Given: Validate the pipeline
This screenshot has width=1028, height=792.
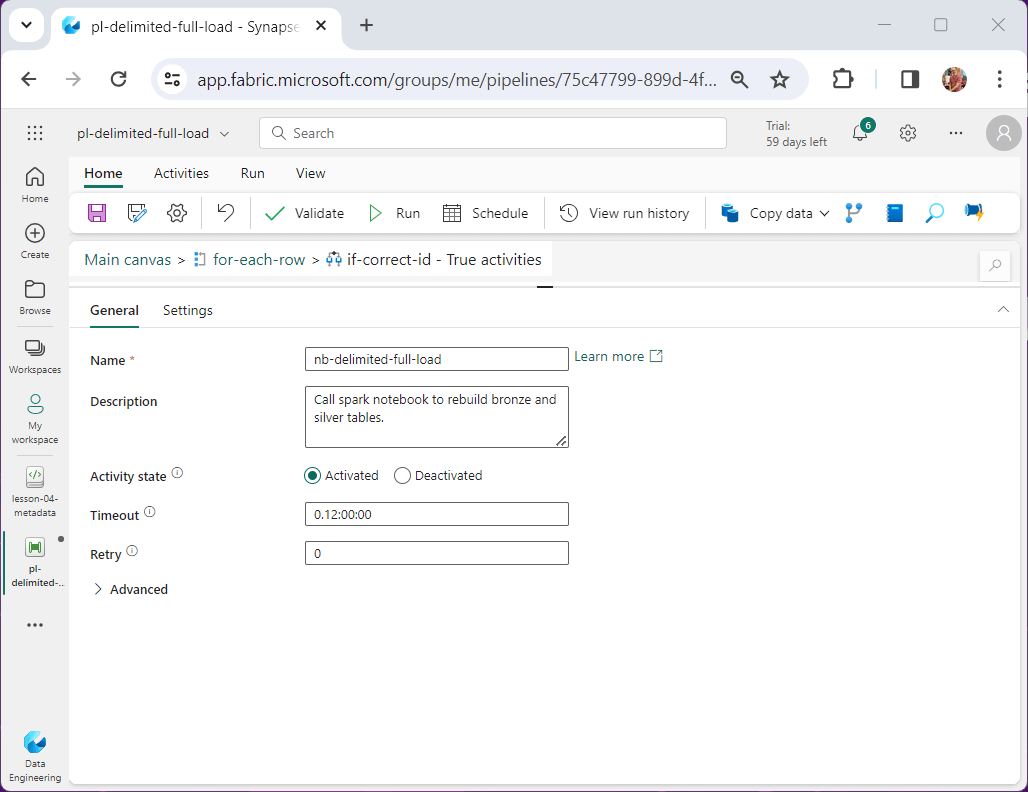Looking at the screenshot, I should [x=304, y=213].
